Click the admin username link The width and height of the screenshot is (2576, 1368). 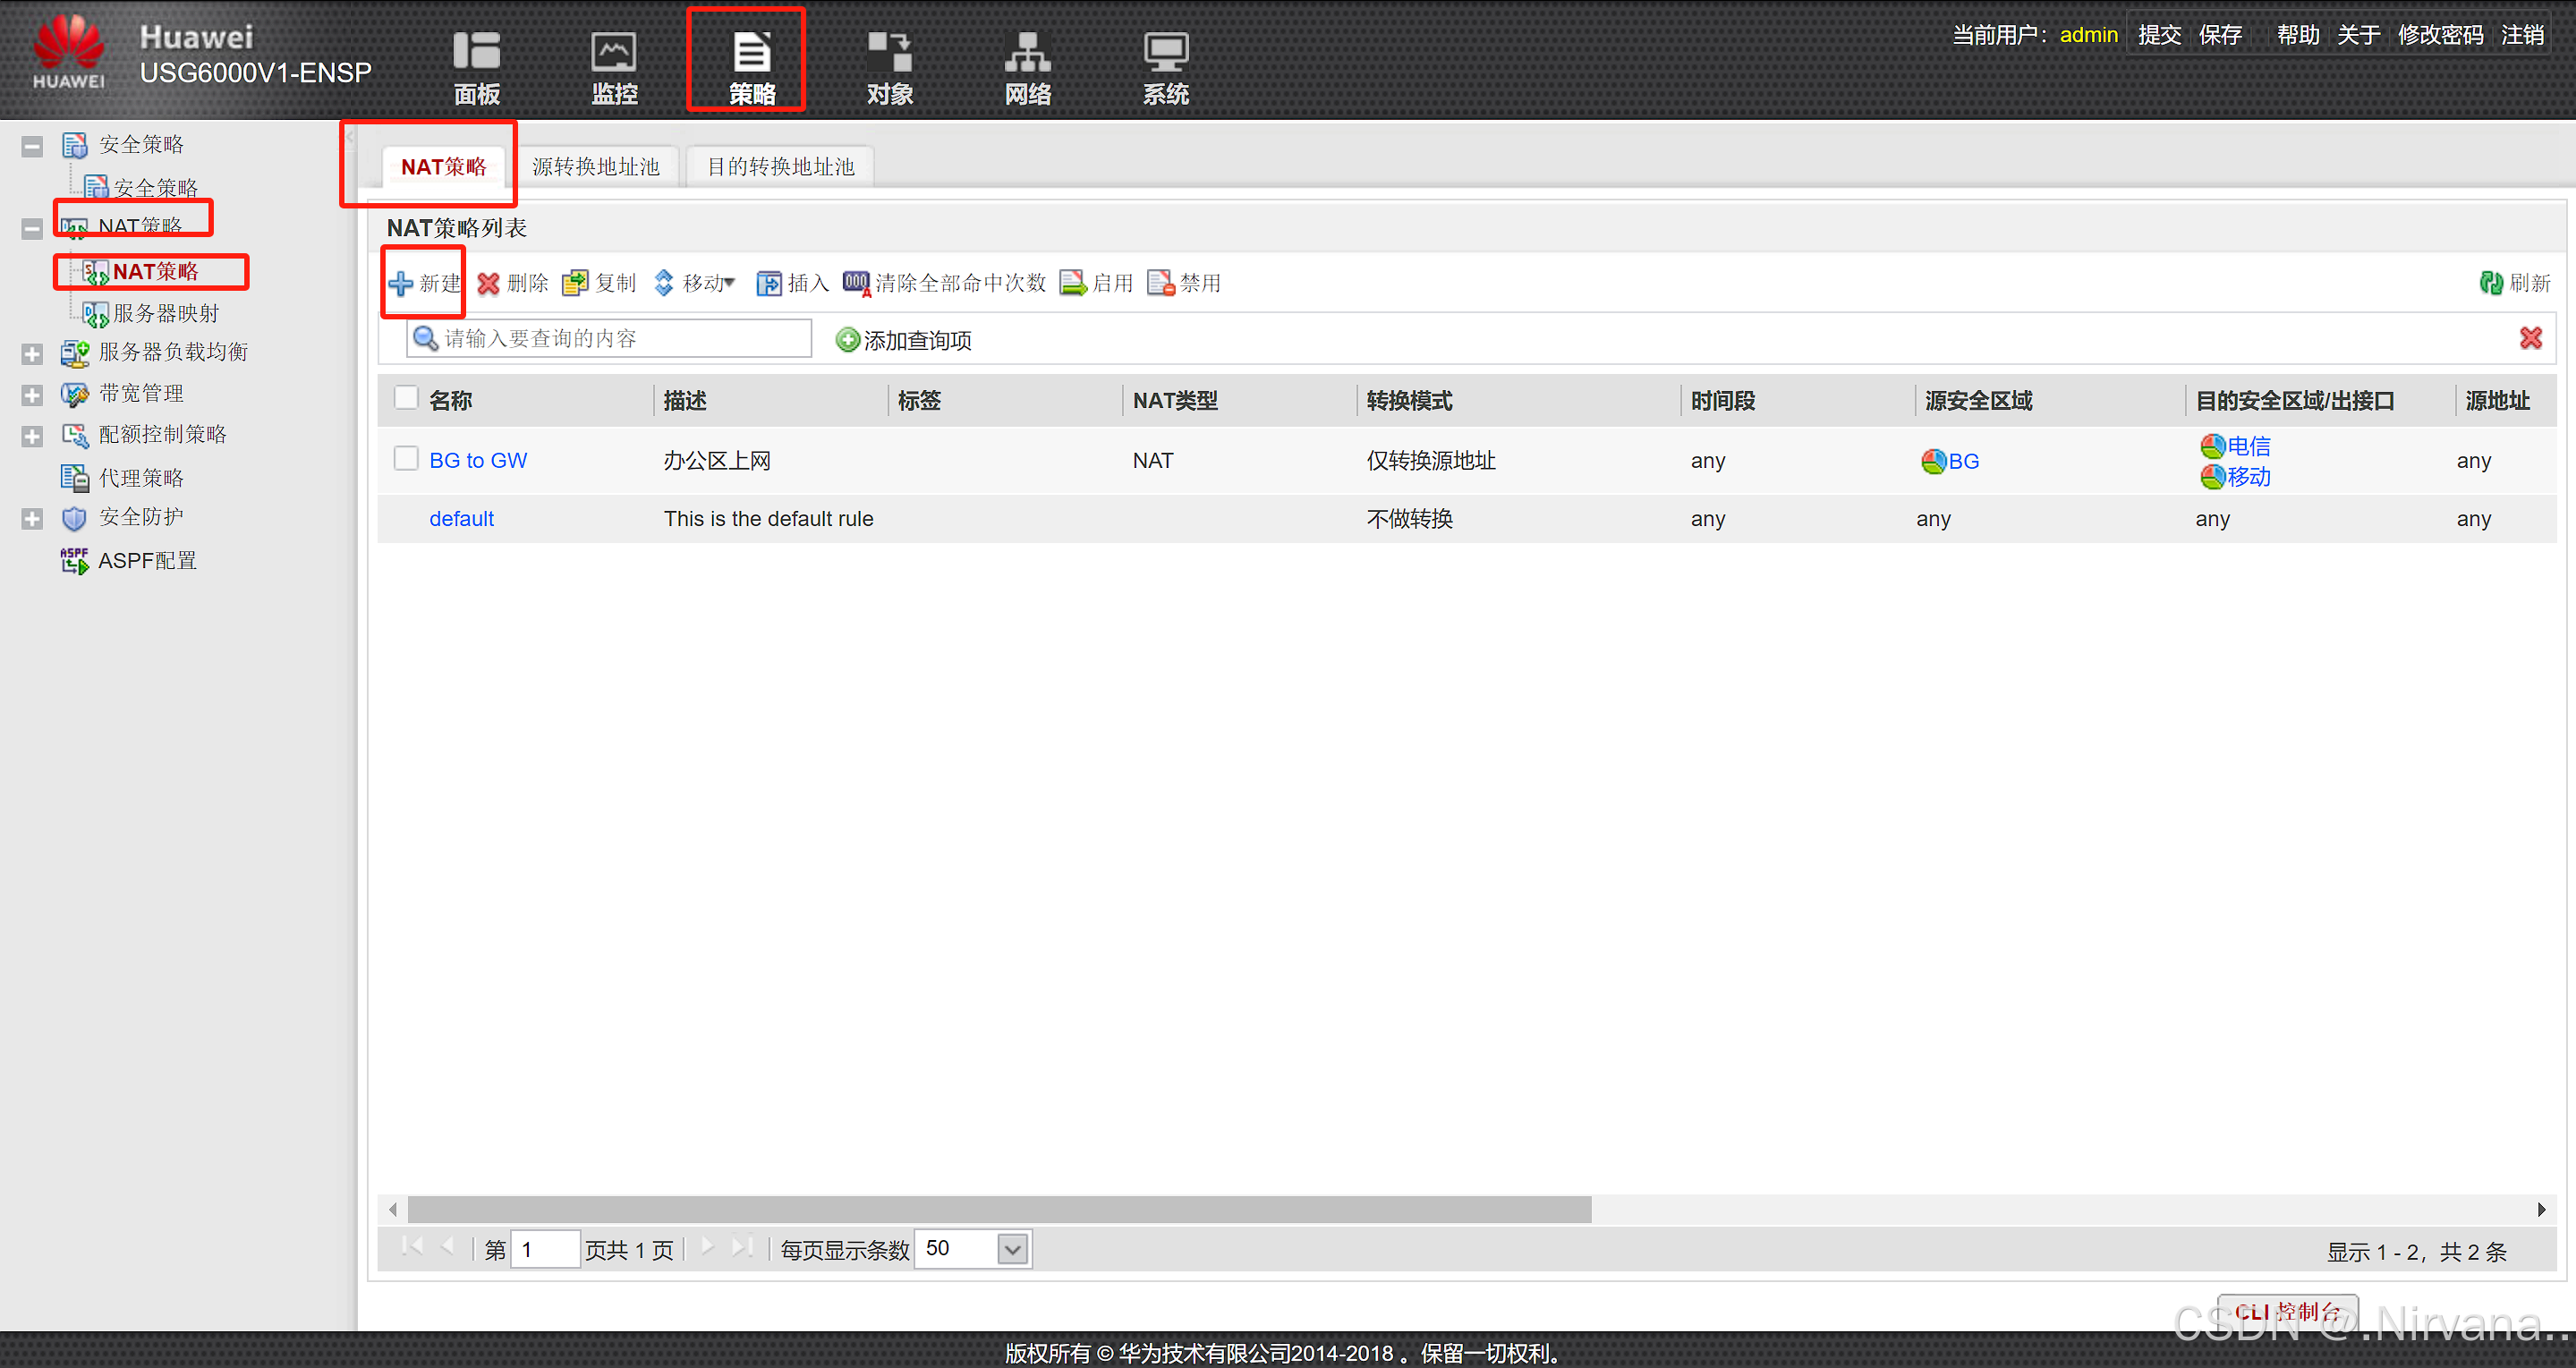click(2088, 35)
